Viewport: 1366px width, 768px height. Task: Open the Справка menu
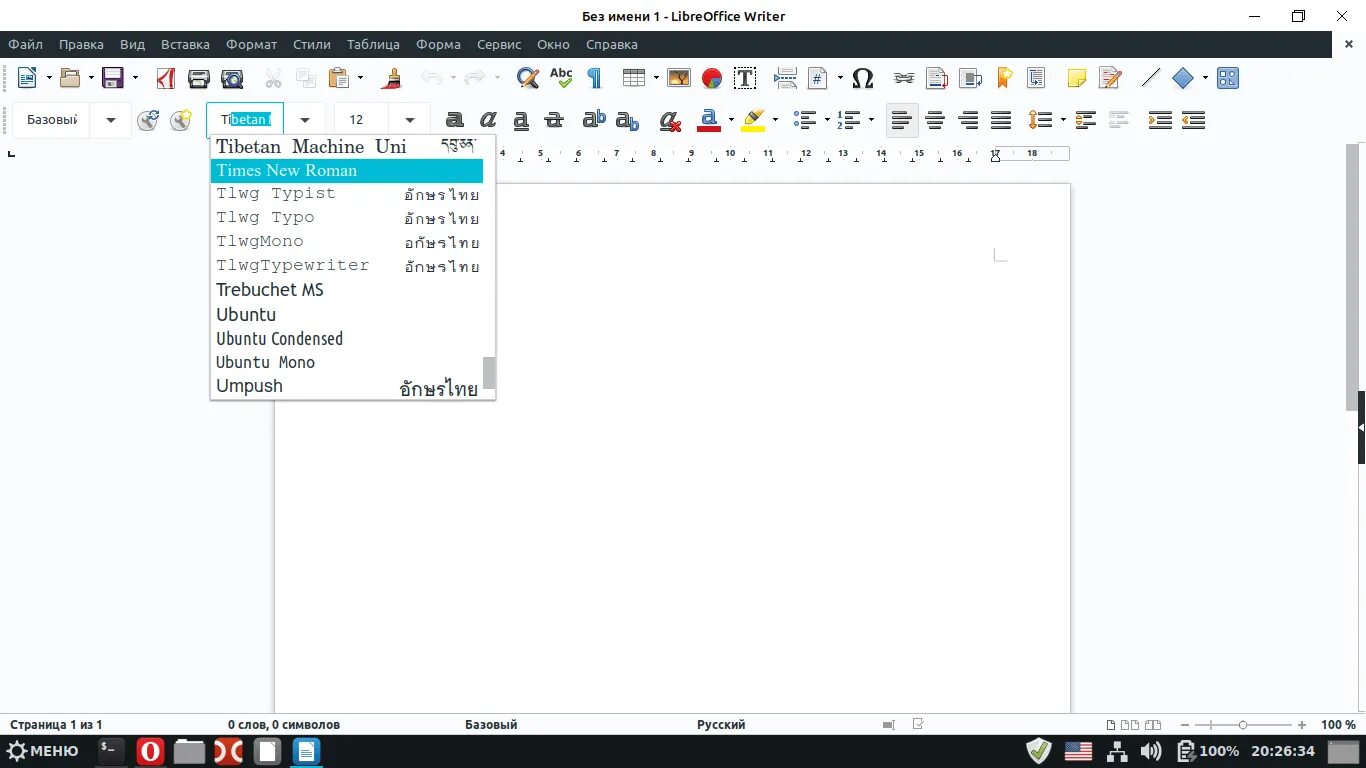tap(612, 44)
